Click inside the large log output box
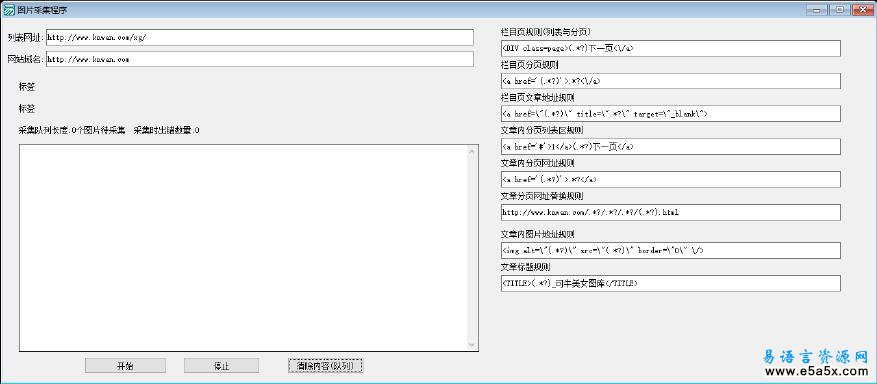Screen dimensions: 877x384 click(243, 248)
